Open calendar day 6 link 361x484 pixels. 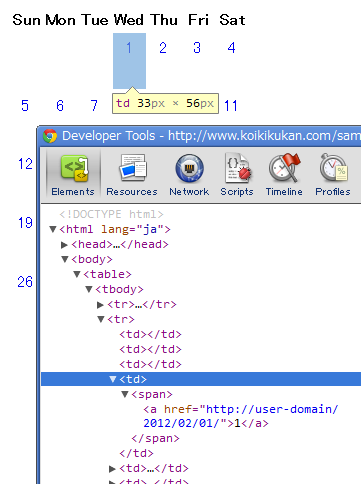coord(60,106)
